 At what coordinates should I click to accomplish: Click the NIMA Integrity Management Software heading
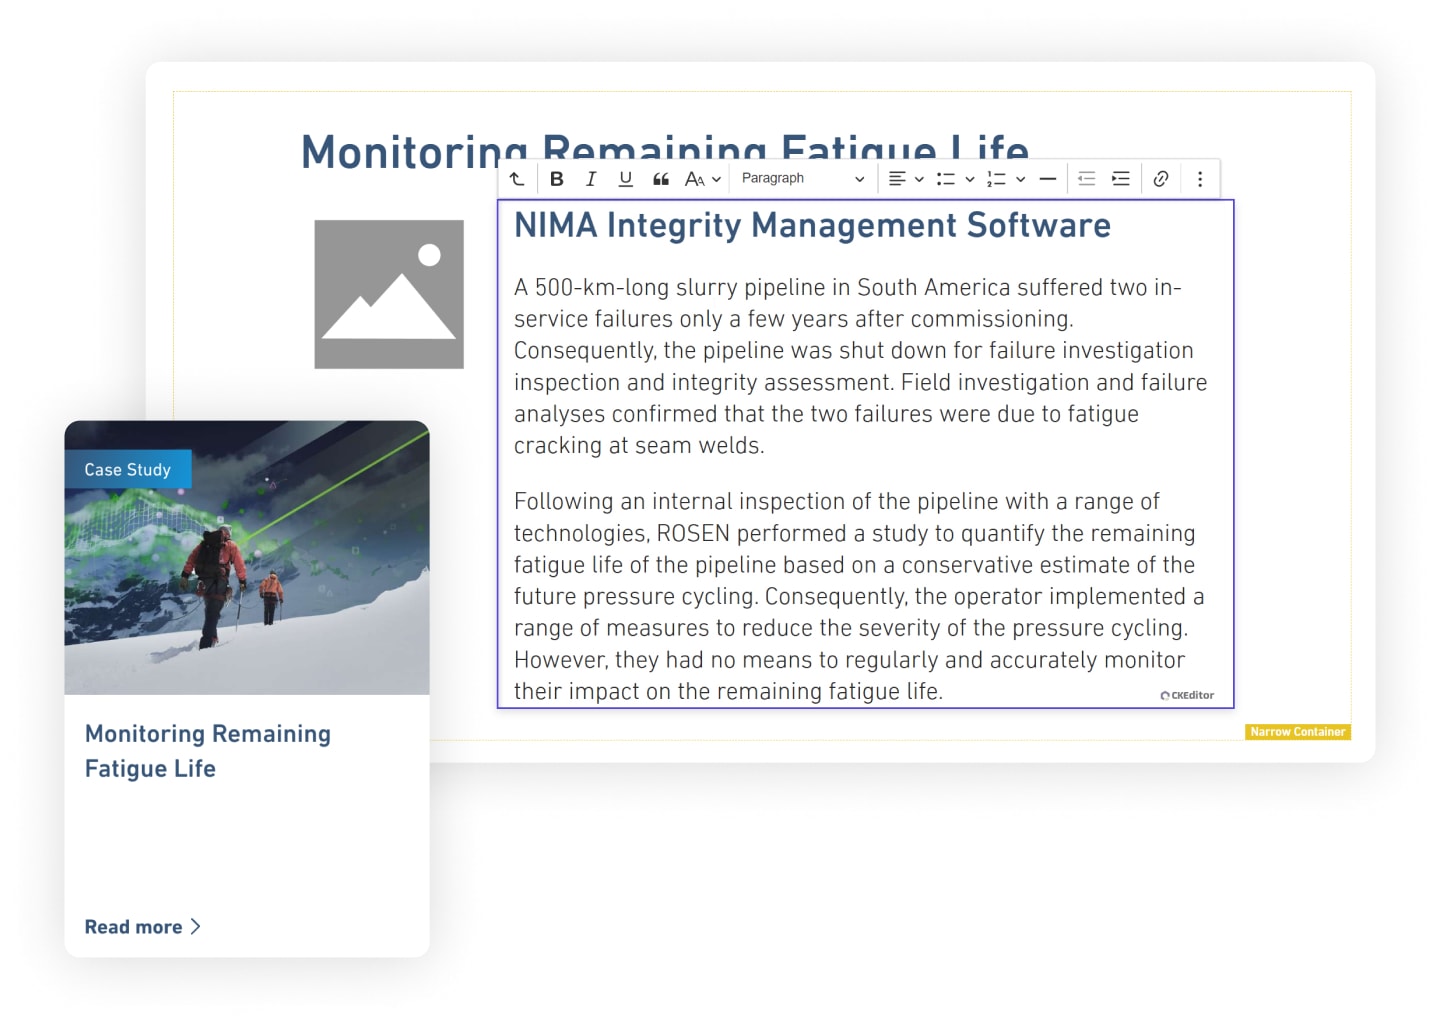tap(812, 225)
